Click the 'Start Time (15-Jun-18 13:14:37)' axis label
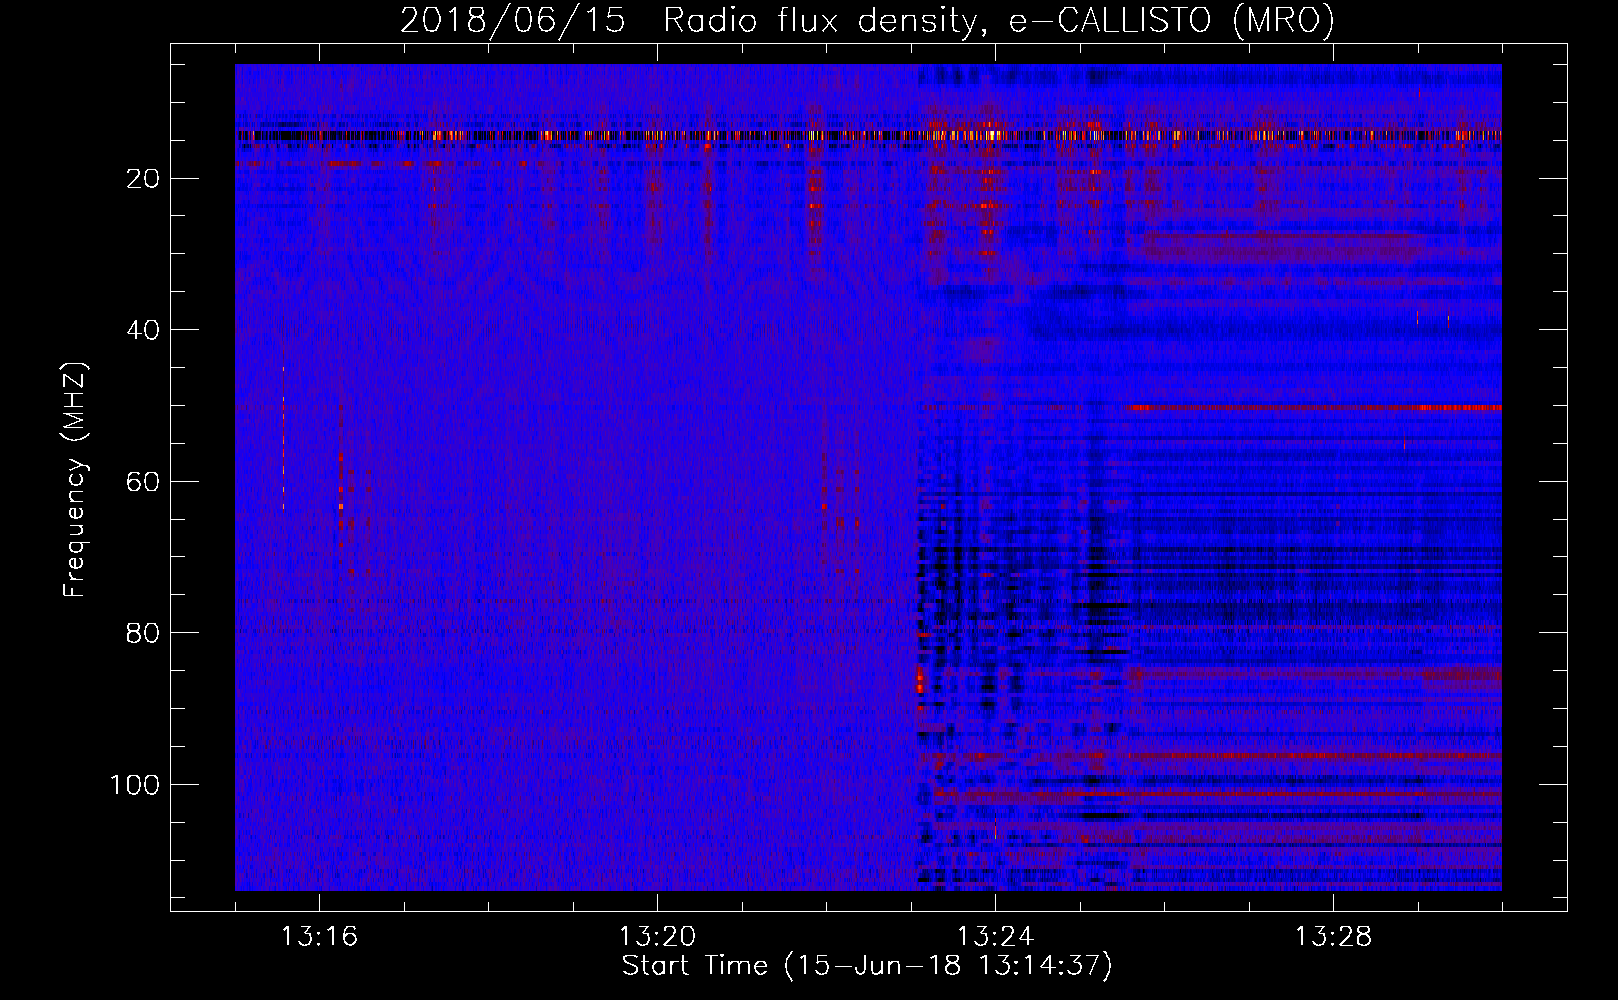This screenshot has height=1000, width=1618. pyautogui.click(x=867, y=966)
